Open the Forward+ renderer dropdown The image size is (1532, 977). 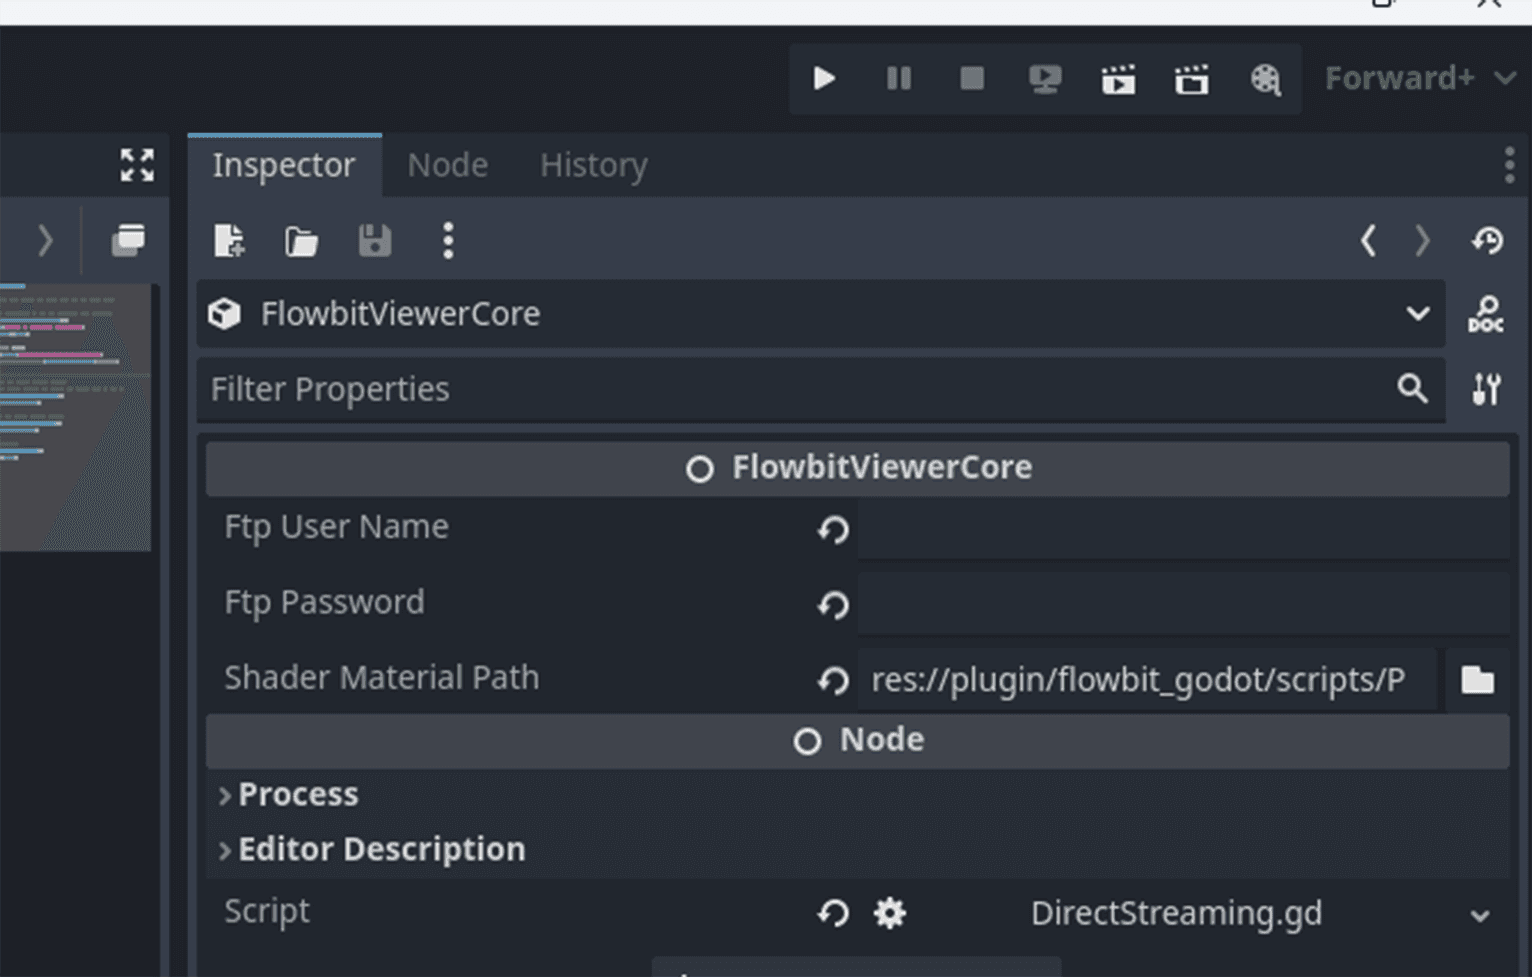click(x=1419, y=79)
